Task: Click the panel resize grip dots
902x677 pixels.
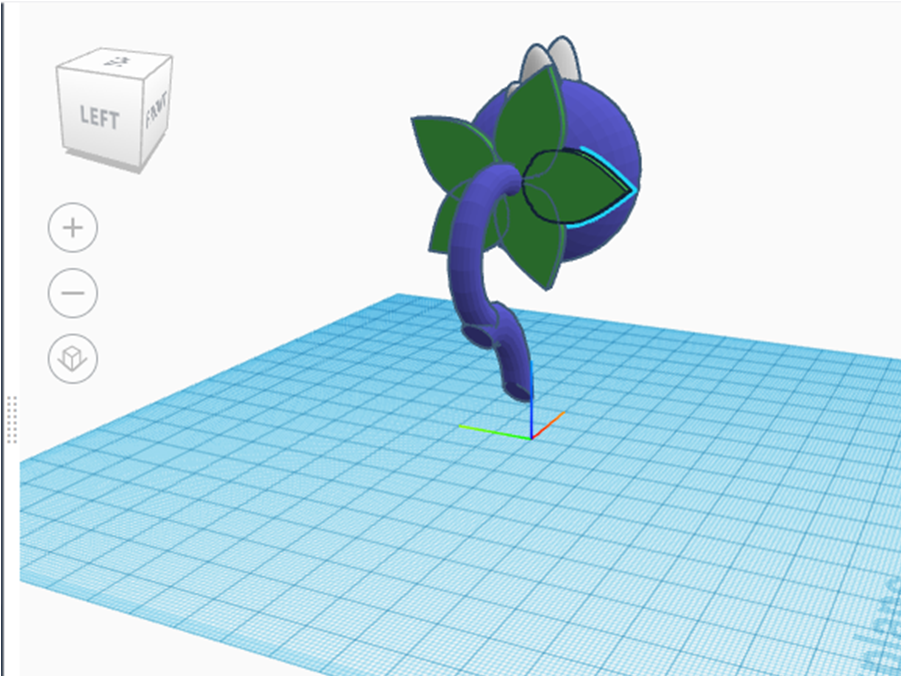Action: point(12,419)
